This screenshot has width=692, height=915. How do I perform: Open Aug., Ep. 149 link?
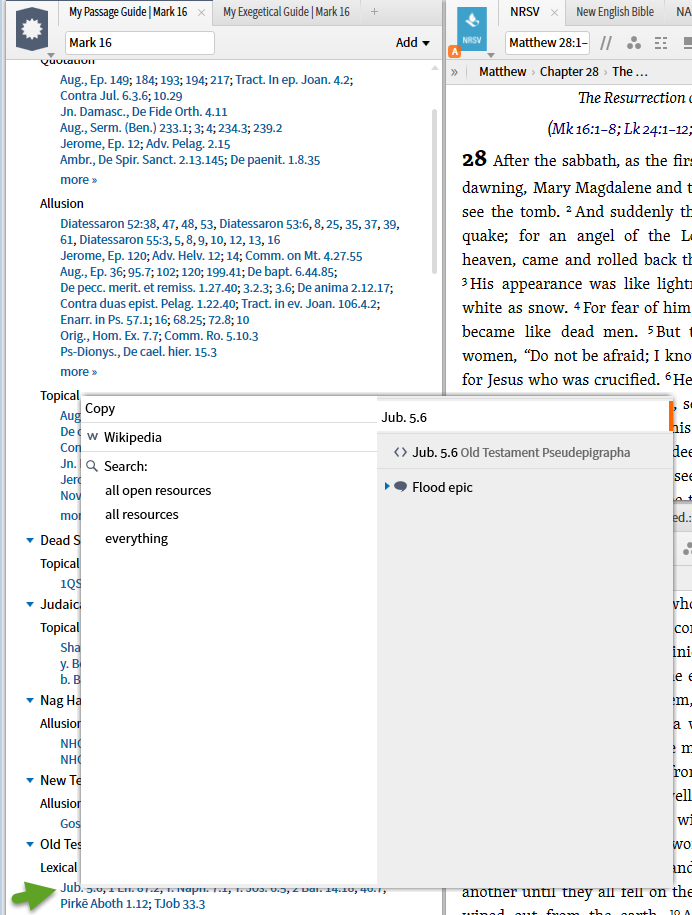point(95,80)
